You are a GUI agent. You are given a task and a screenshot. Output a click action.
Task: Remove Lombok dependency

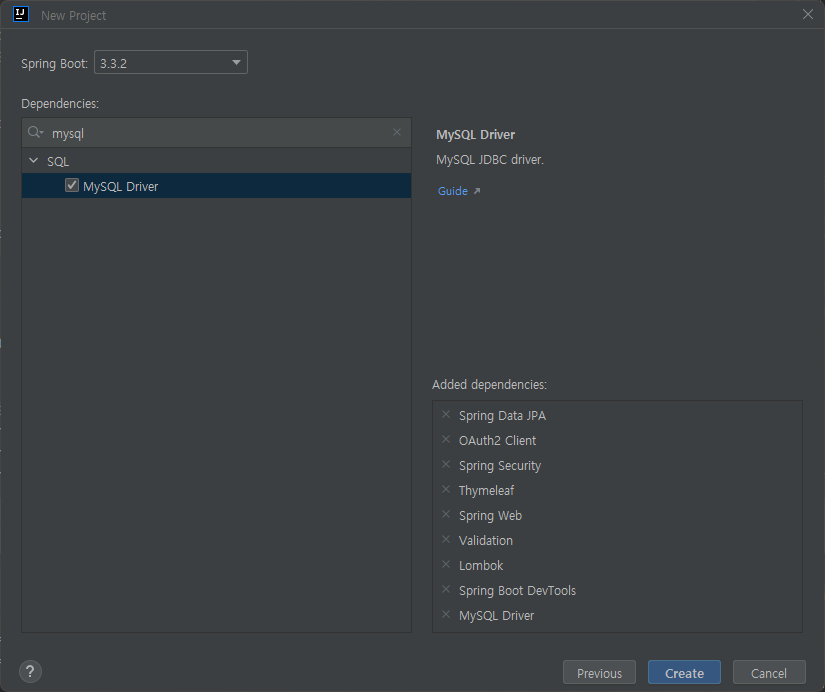point(446,565)
